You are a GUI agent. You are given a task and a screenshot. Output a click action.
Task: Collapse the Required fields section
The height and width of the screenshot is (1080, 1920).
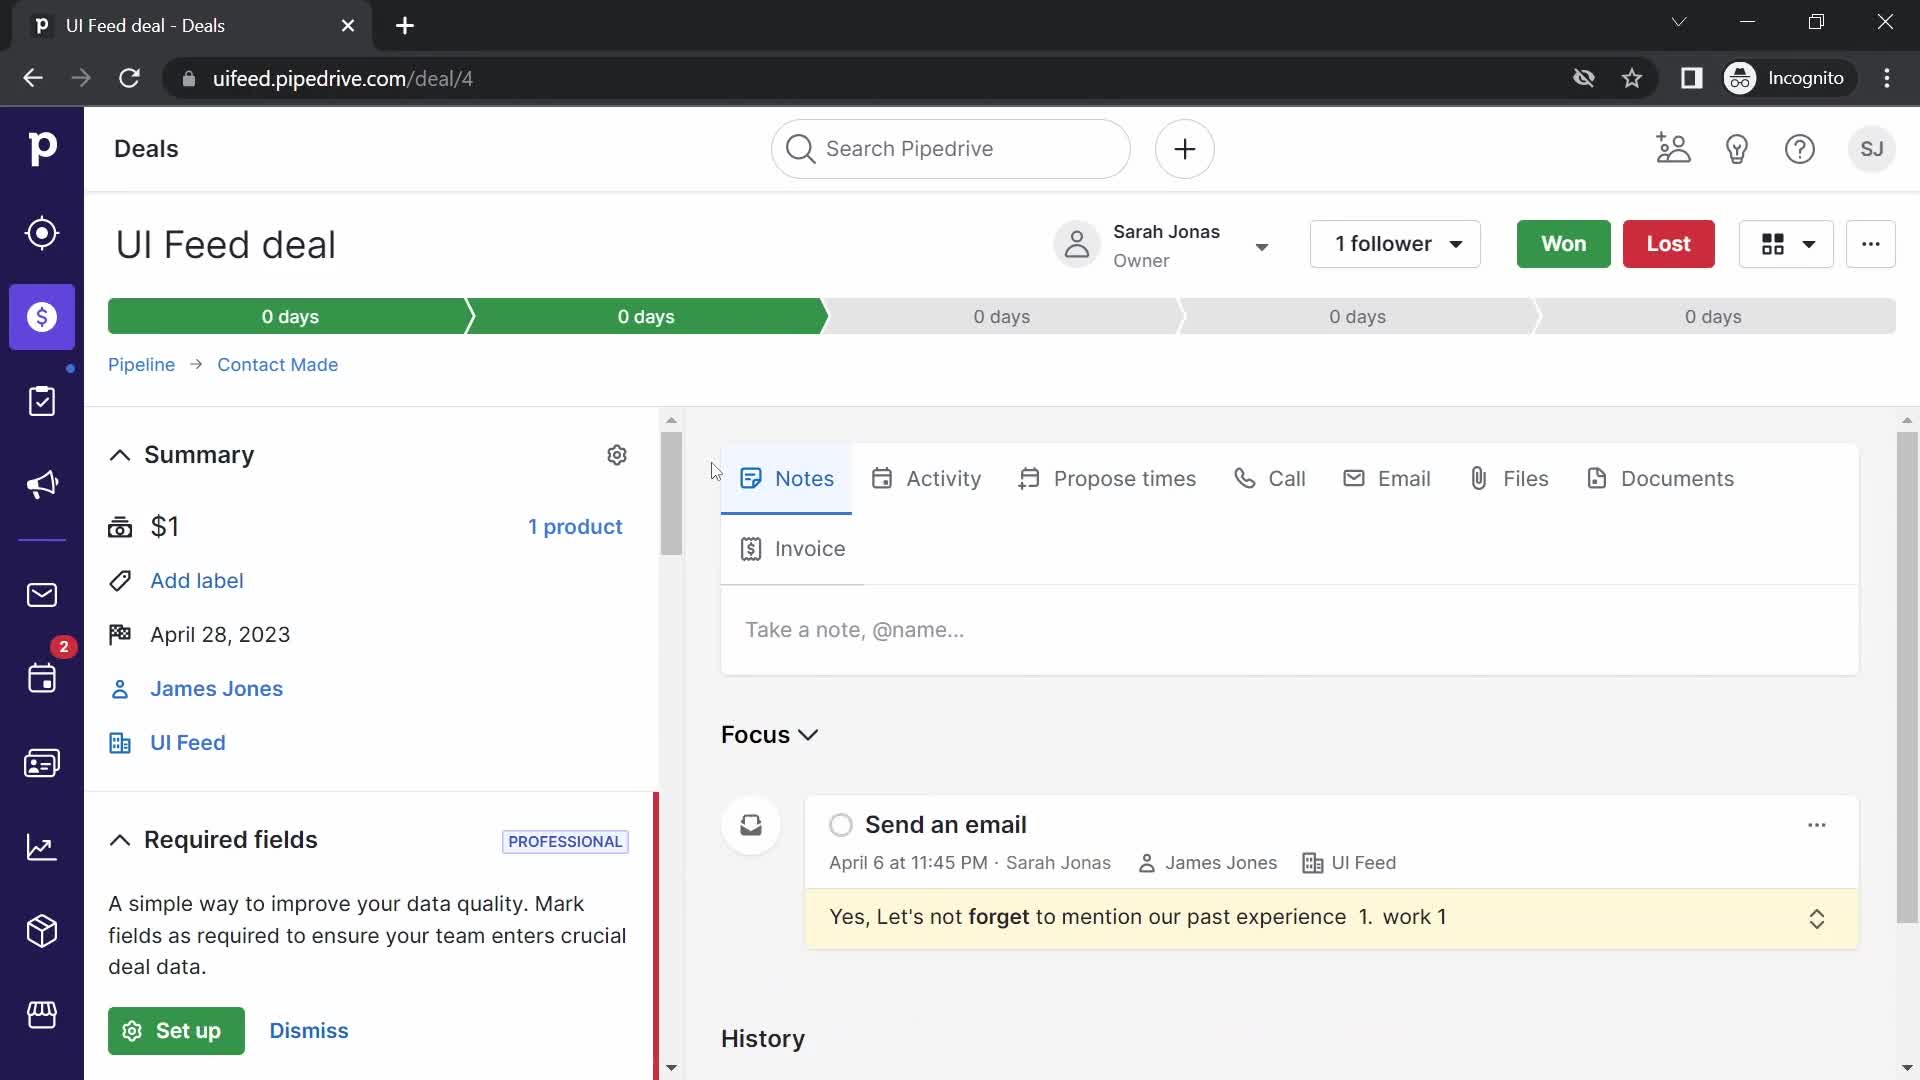pyautogui.click(x=120, y=840)
